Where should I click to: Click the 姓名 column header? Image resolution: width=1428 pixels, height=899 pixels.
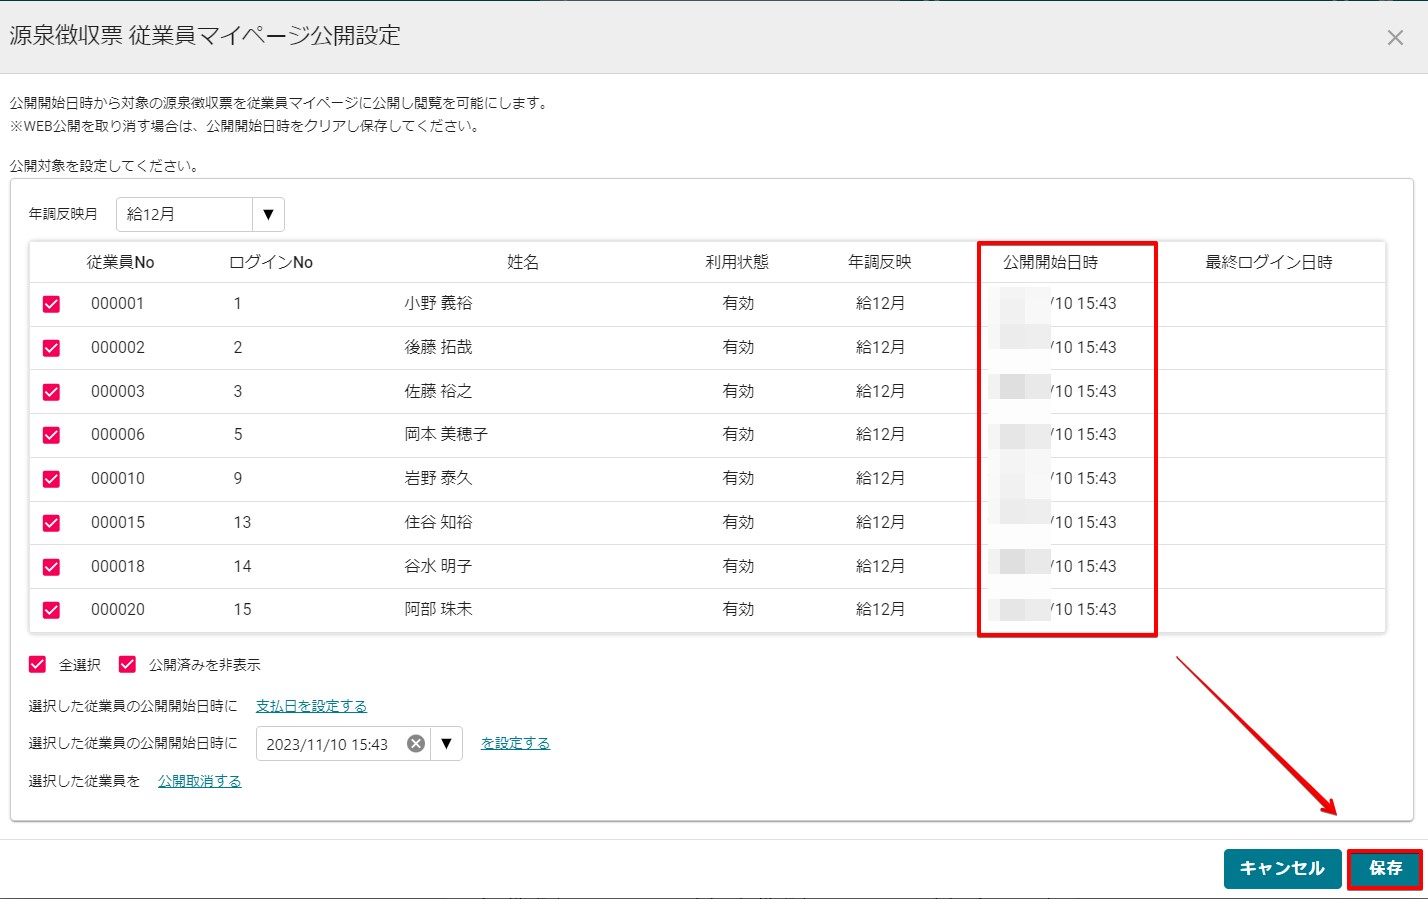[523, 262]
